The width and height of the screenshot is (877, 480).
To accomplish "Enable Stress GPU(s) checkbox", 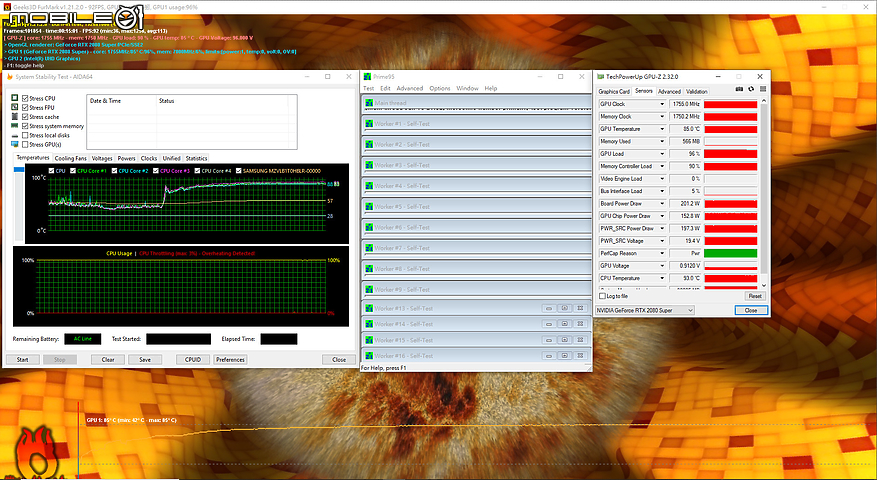I will click(25, 145).
